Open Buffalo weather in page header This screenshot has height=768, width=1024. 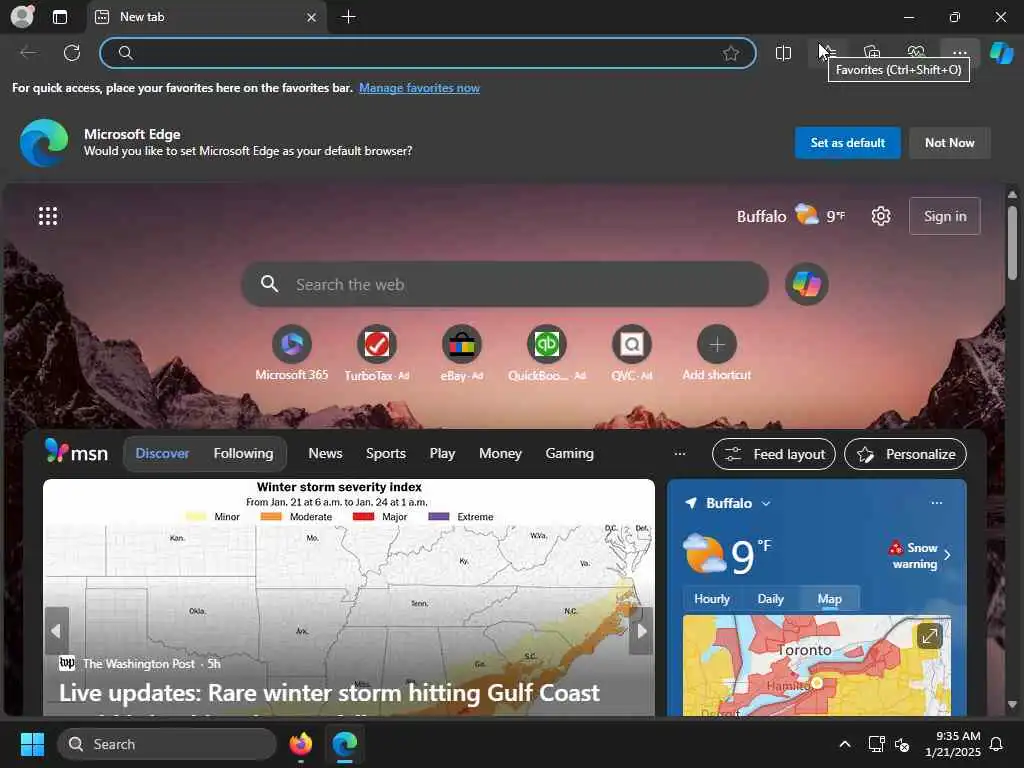(x=791, y=216)
